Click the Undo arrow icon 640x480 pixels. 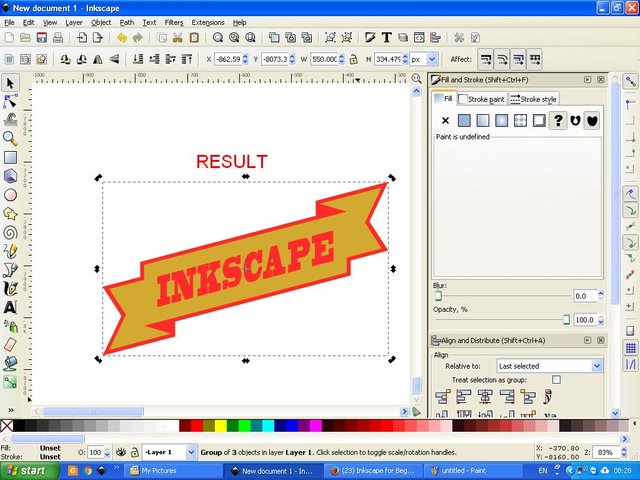[x=121, y=38]
